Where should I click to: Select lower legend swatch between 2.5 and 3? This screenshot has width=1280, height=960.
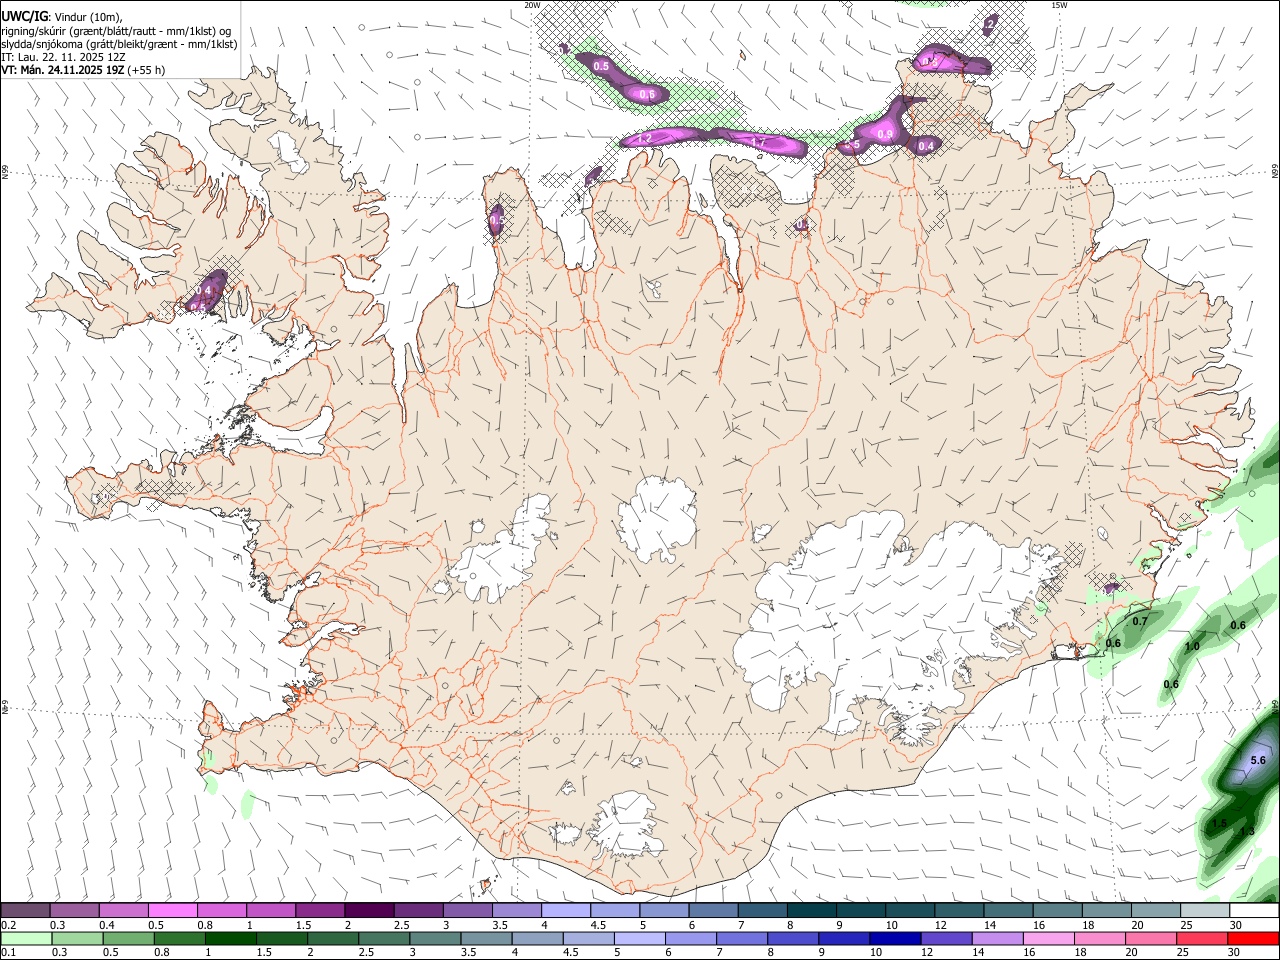[383, 938]
